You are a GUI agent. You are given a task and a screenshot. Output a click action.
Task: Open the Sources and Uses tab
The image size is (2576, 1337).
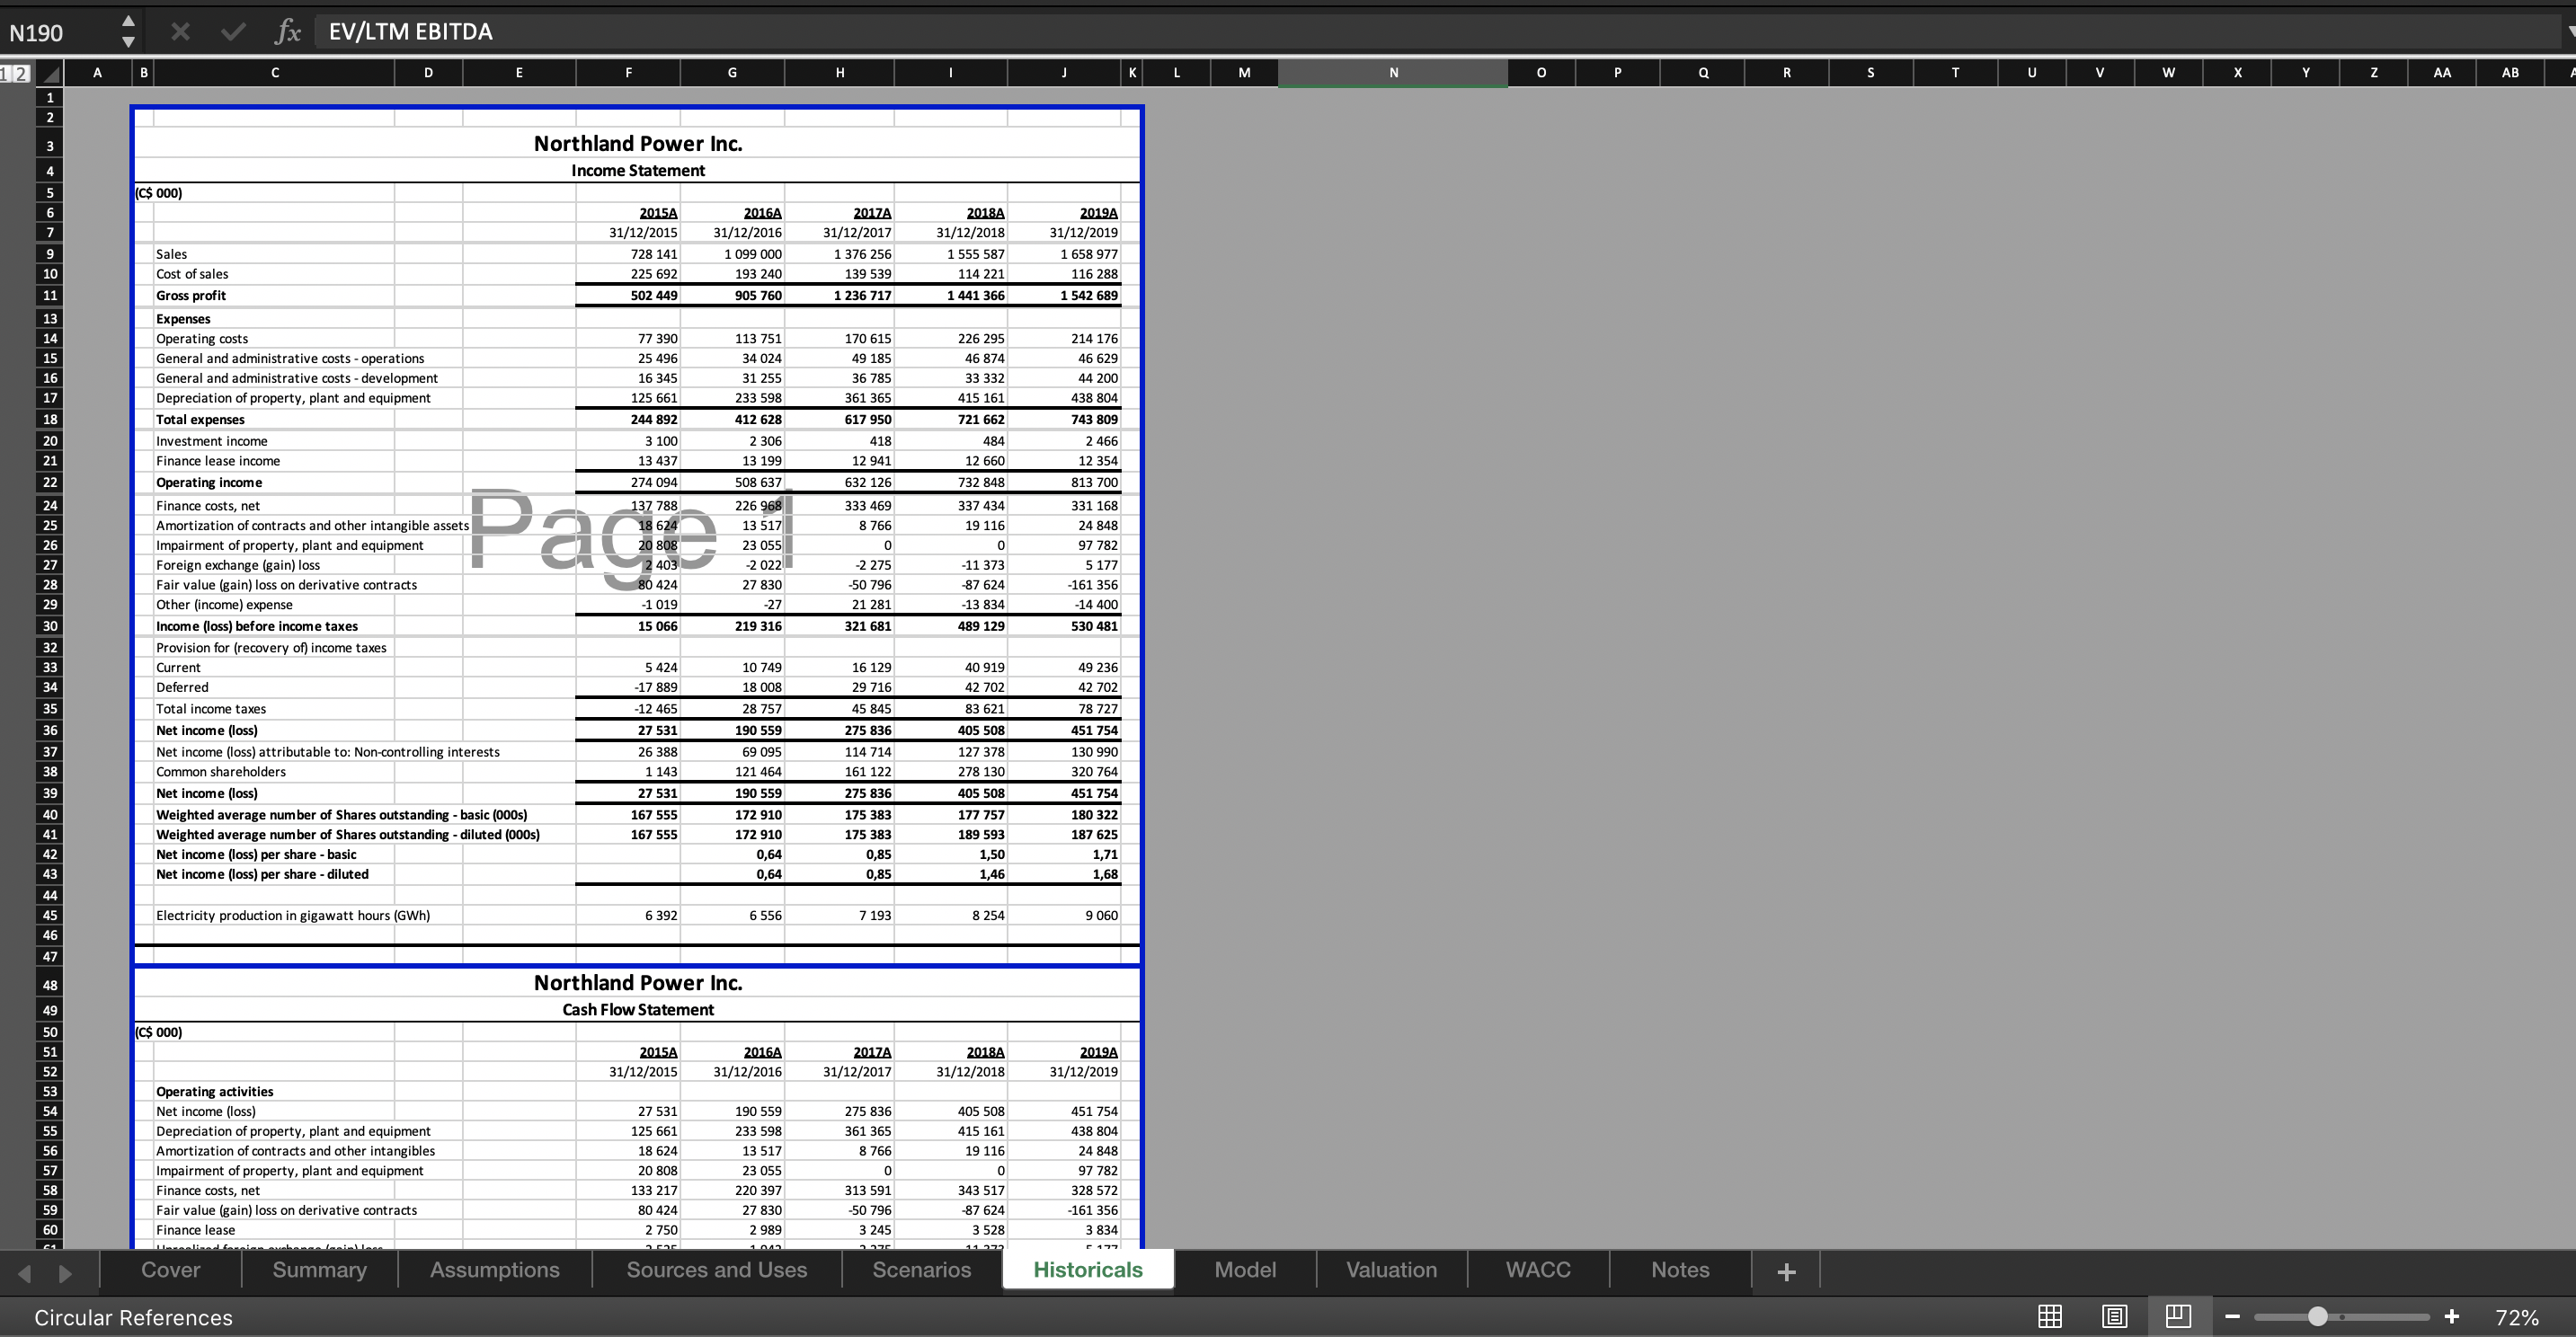click(x=717, y=1270)
